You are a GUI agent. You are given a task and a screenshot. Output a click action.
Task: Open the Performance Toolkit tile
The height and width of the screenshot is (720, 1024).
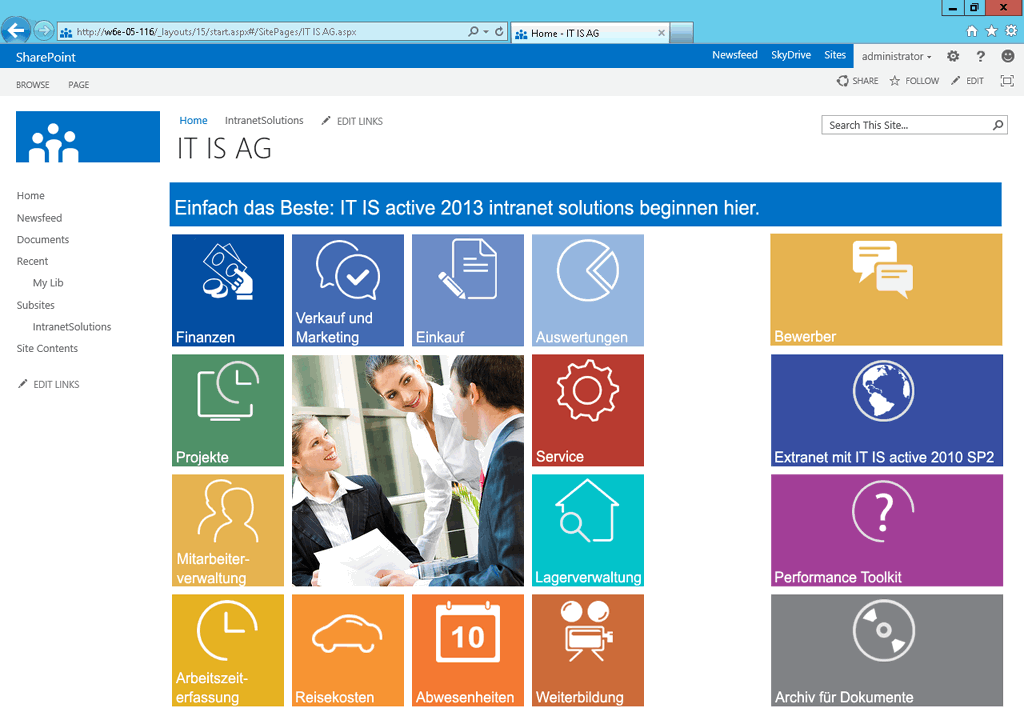[x=886, y=530]
